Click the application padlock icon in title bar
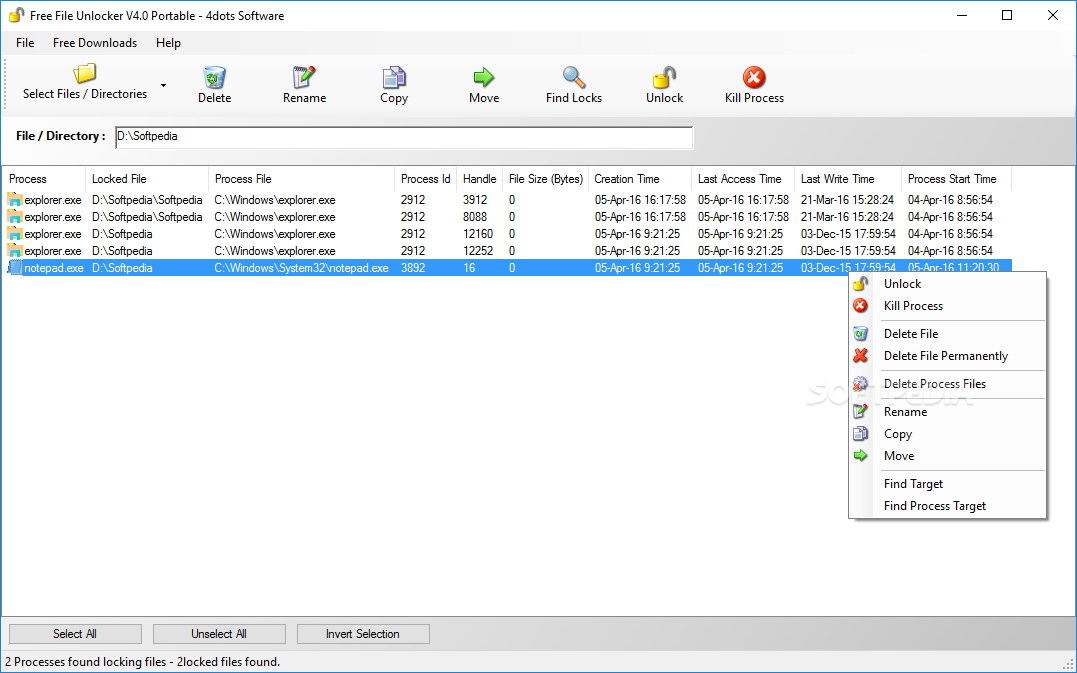 tap(16, 15)
